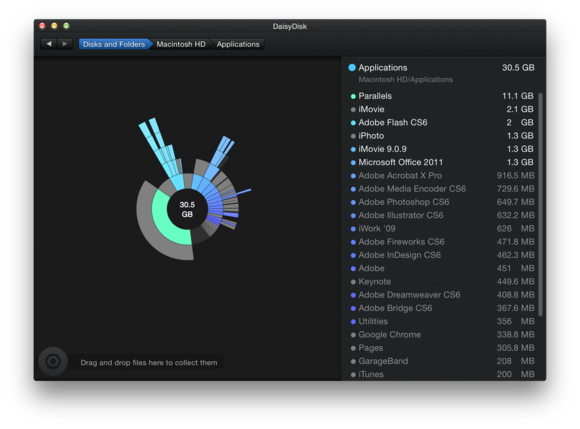580x429 pixels.
Task: Open the Adobe Flash CS6 entry
Action: 442,123
